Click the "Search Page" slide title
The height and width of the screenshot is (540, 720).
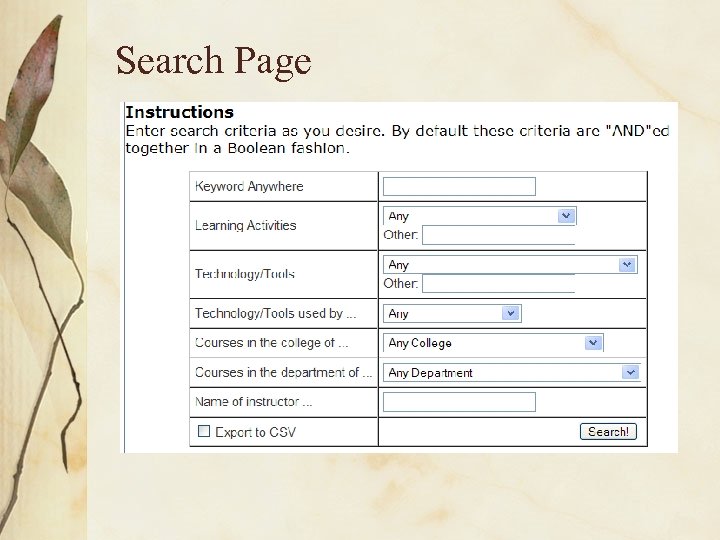click(214, 61)
